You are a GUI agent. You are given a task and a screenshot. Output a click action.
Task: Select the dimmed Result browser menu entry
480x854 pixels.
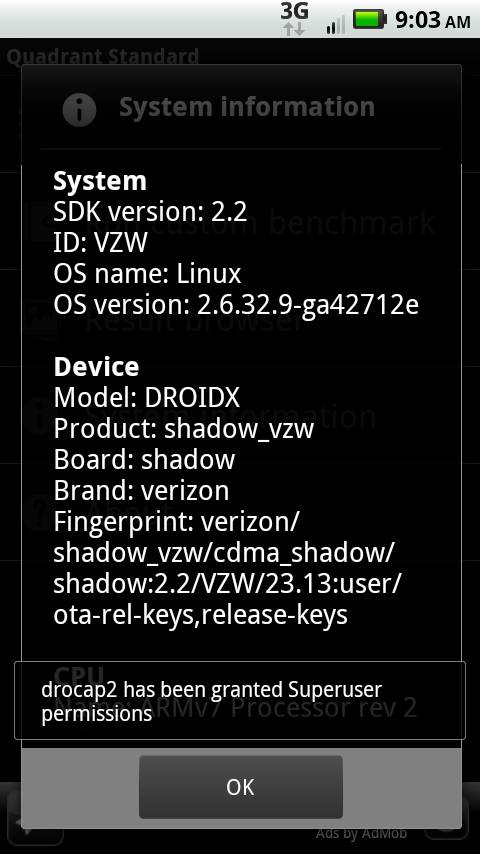click(193, 320)
